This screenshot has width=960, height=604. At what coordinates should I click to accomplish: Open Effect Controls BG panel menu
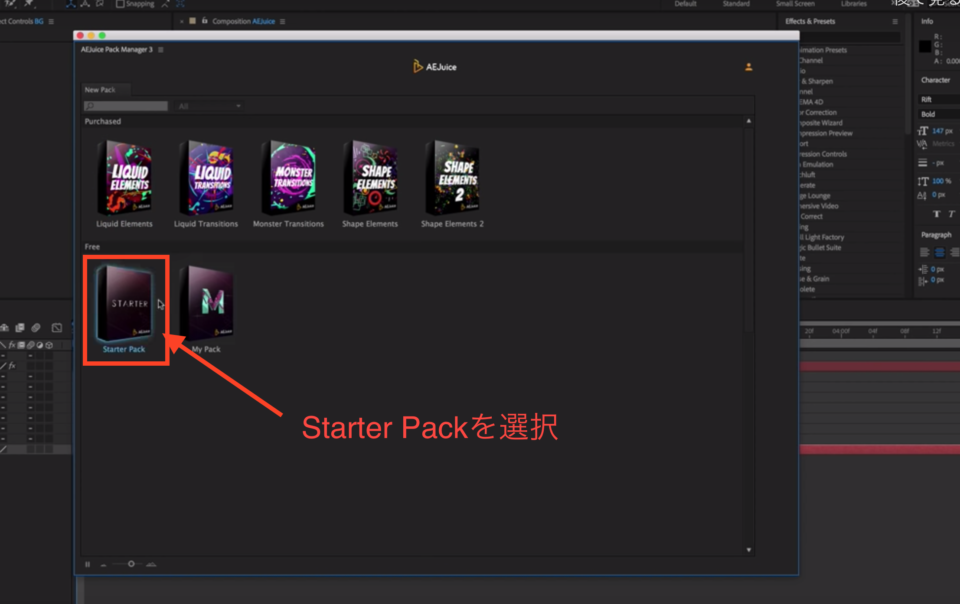pyautogui.click(x=51, y=21)
